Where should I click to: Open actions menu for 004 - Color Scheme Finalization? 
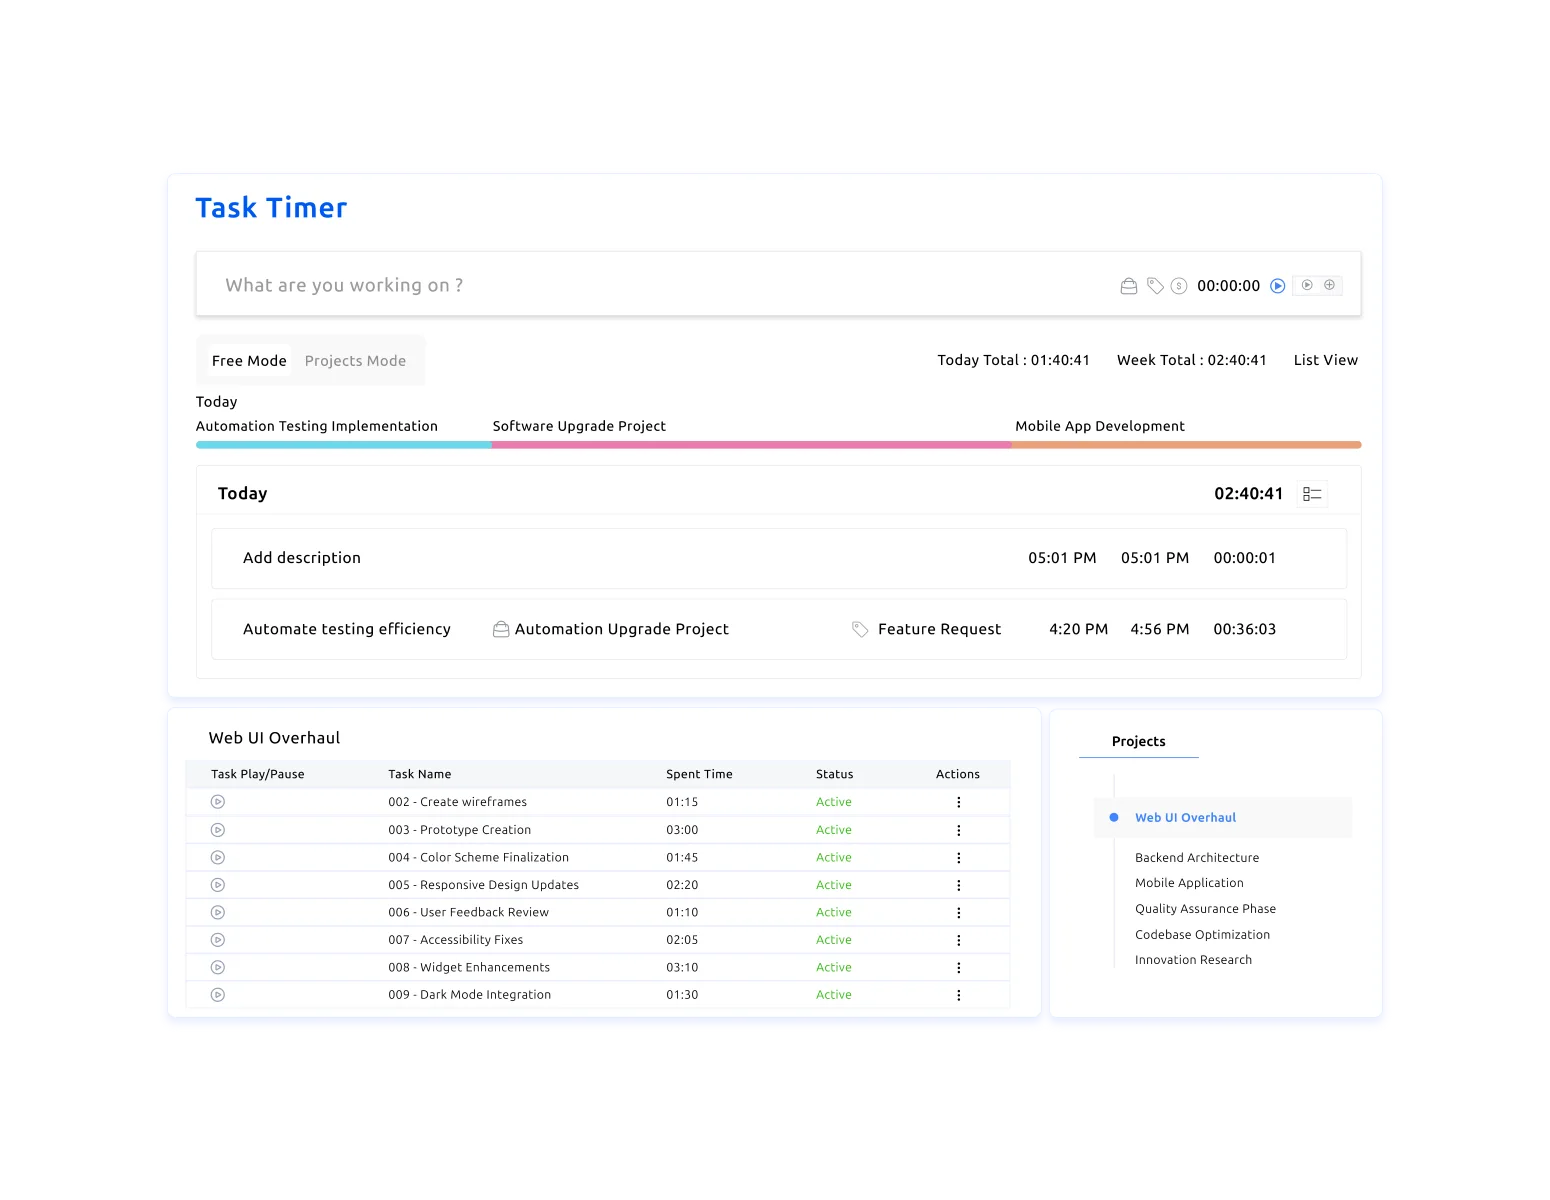pos(958,857)
